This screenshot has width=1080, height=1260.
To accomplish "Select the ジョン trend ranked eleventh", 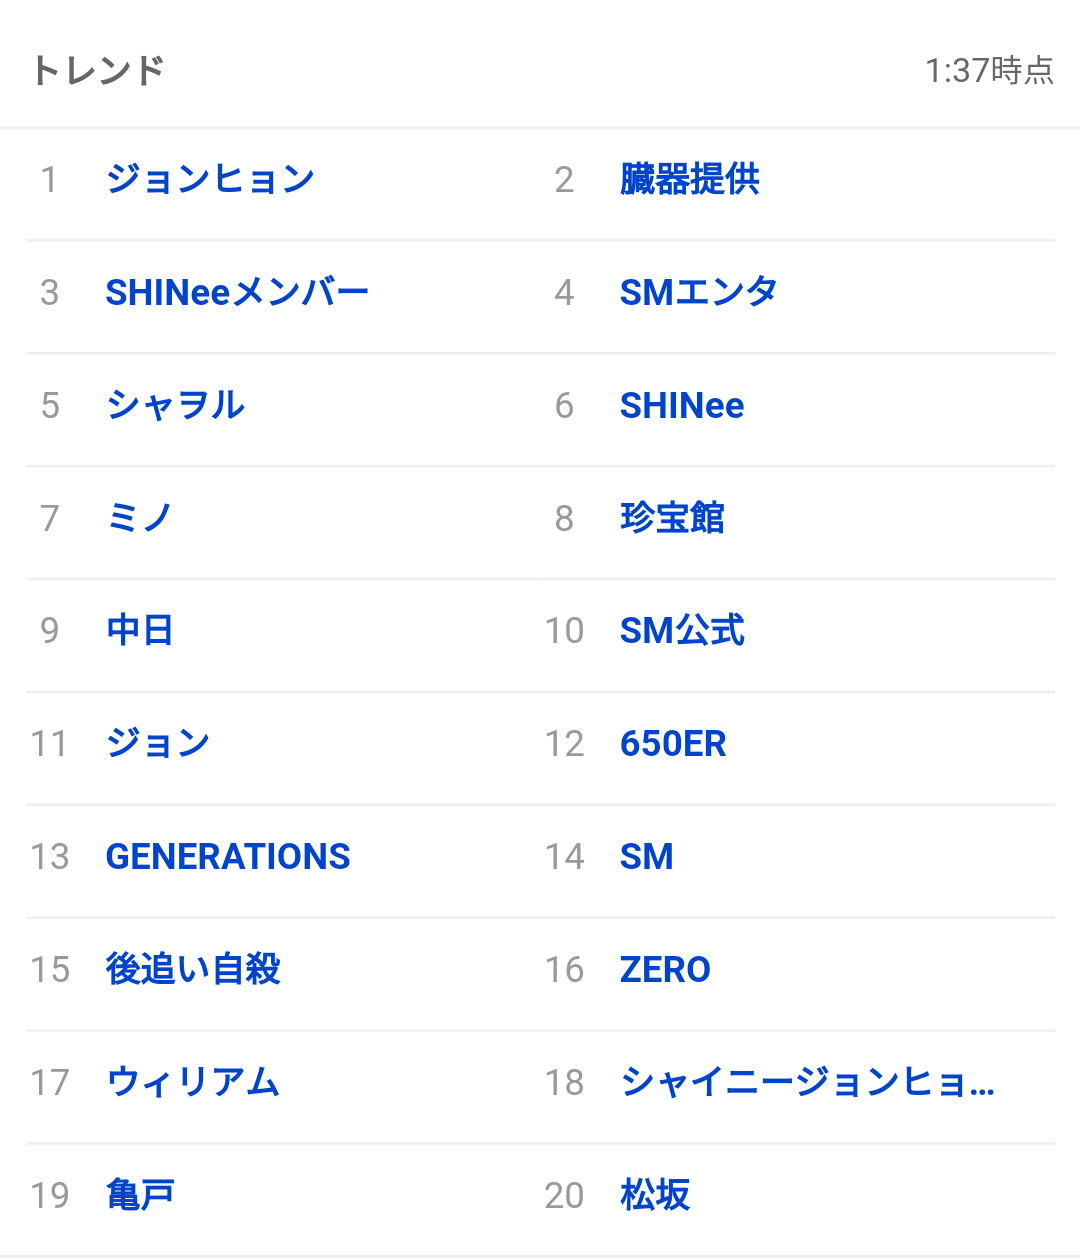I will [x=158, y=744].
